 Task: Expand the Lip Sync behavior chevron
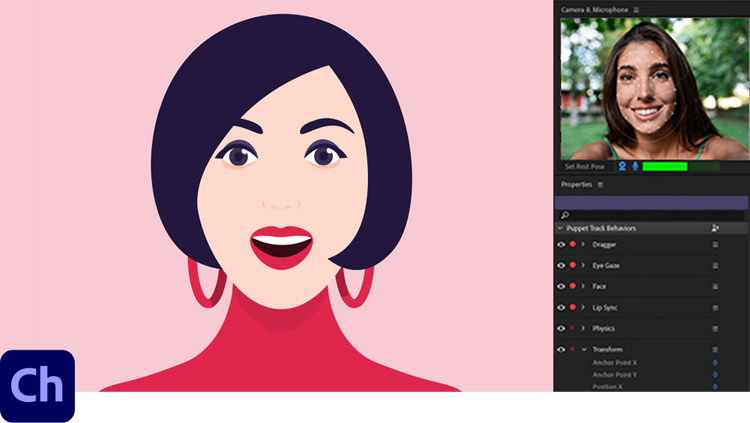tap(583, 308)
